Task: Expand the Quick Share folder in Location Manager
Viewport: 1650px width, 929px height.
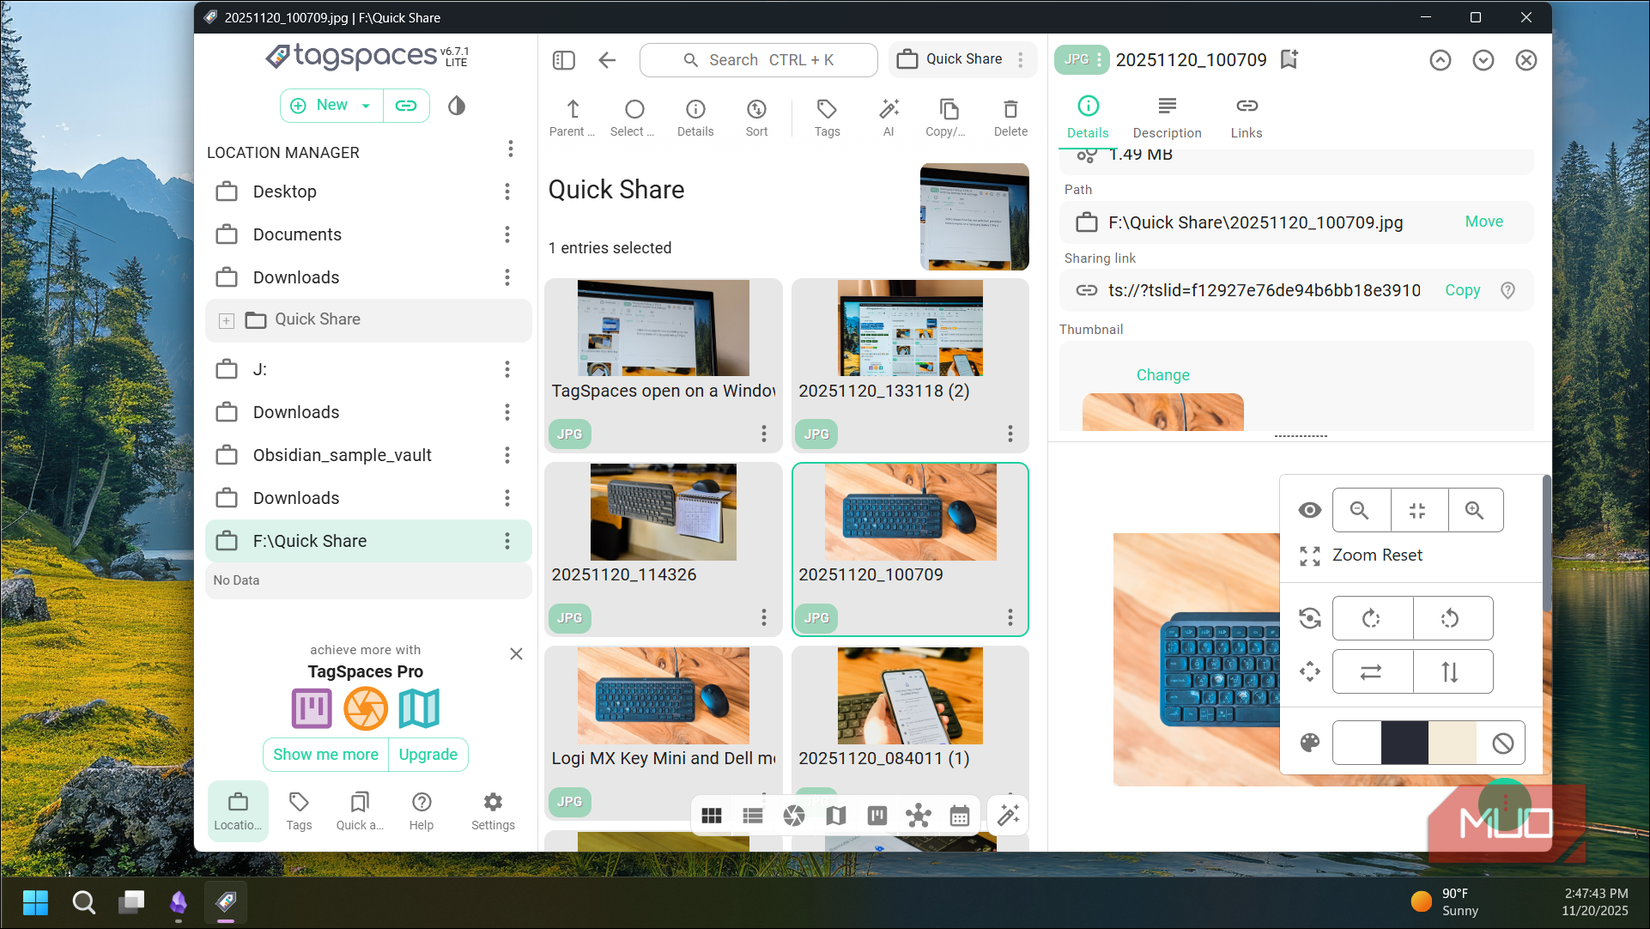Action: pyautogui.click(x=226, y=320)
